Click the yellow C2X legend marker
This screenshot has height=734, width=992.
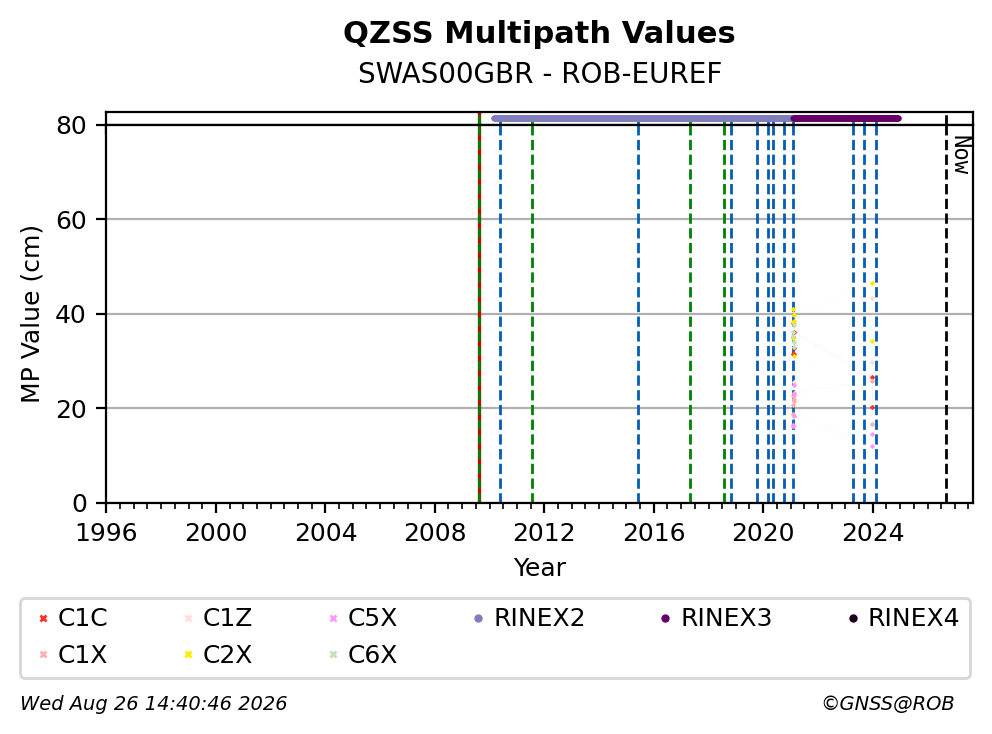pyautogui.click(x=188, y=654)
